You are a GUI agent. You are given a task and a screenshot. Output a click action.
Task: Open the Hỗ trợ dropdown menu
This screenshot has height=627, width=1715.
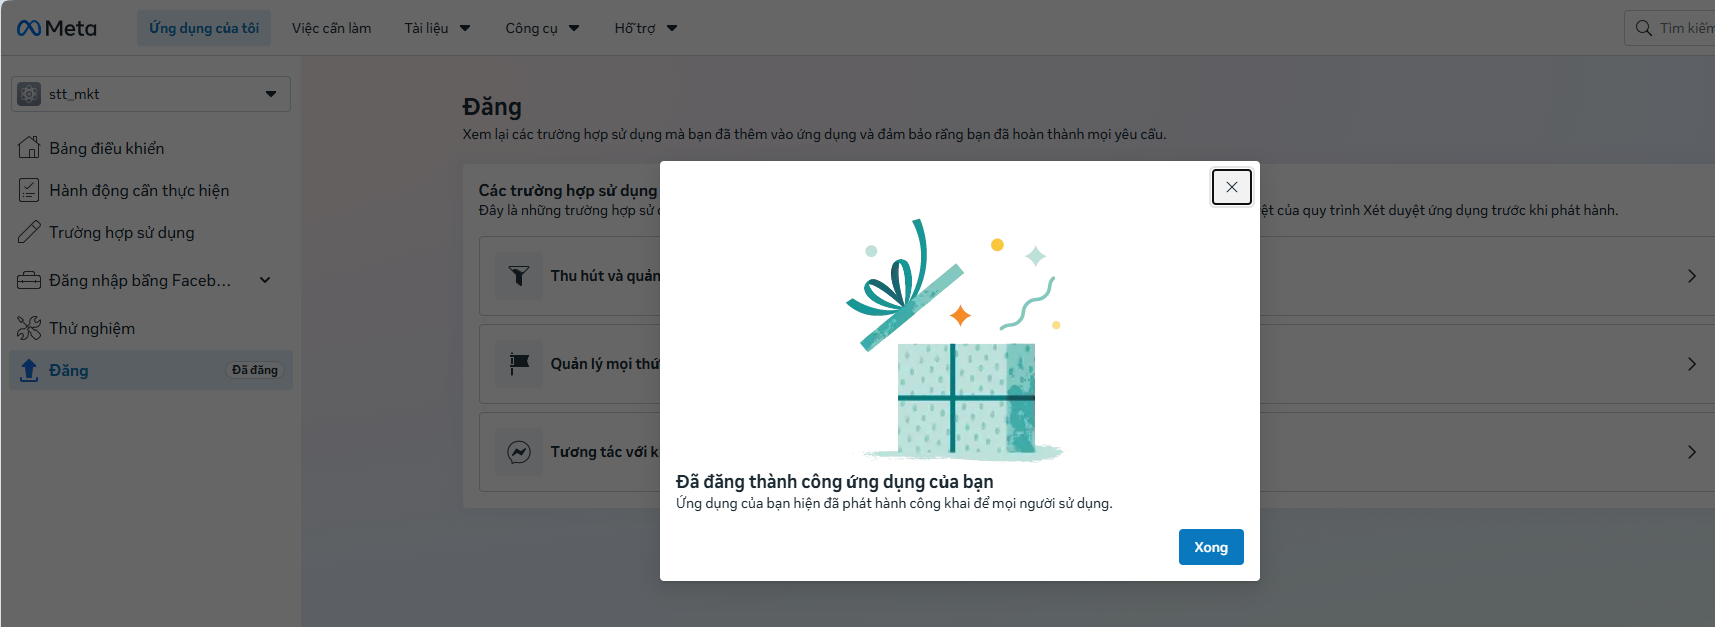click(x=646, y=28)
